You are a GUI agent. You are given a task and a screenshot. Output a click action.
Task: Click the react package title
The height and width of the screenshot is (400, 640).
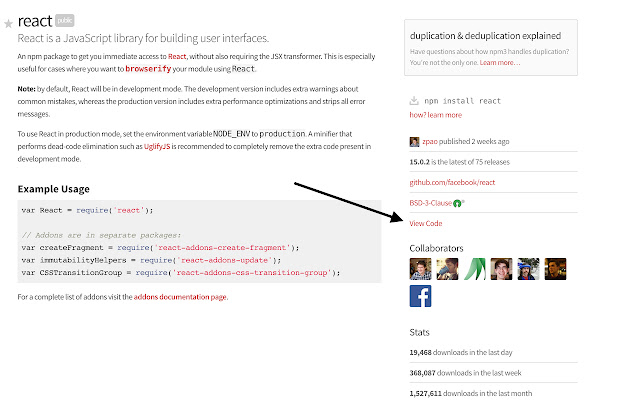35,21
